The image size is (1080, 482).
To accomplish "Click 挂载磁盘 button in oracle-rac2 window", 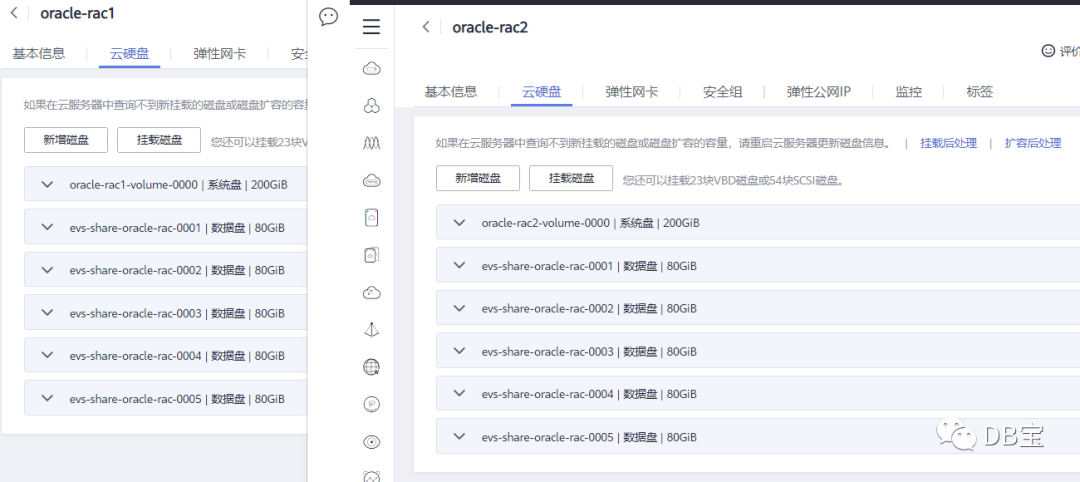I will click(x=571, y=178).
